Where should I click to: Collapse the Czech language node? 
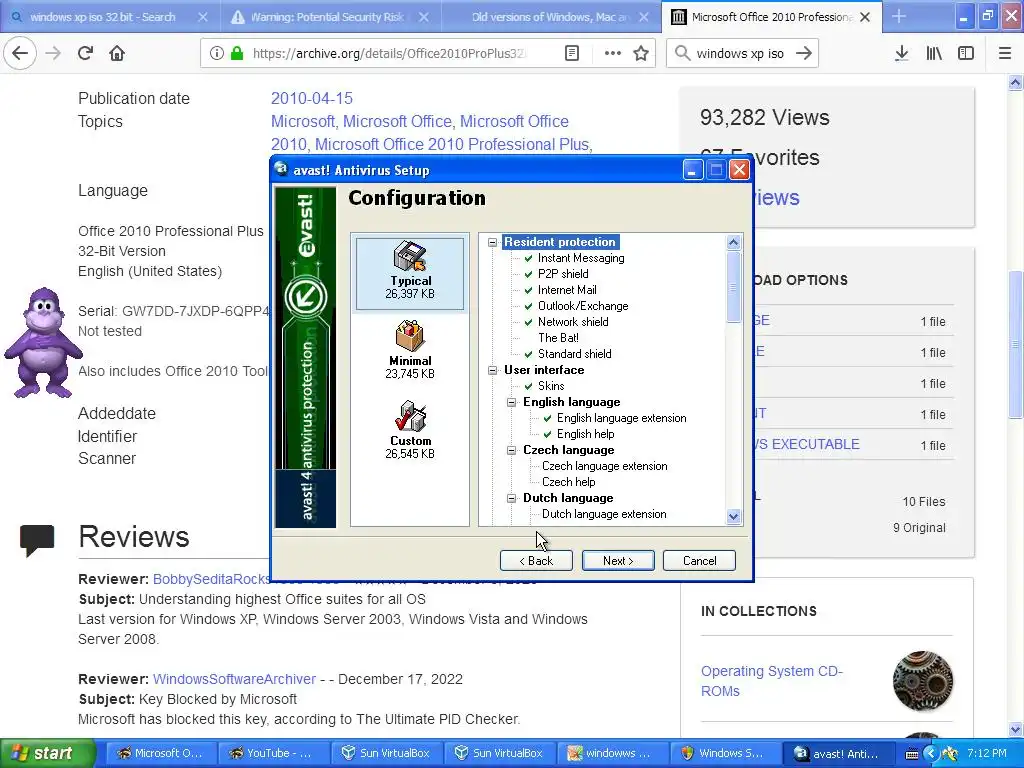coord(512,450)
